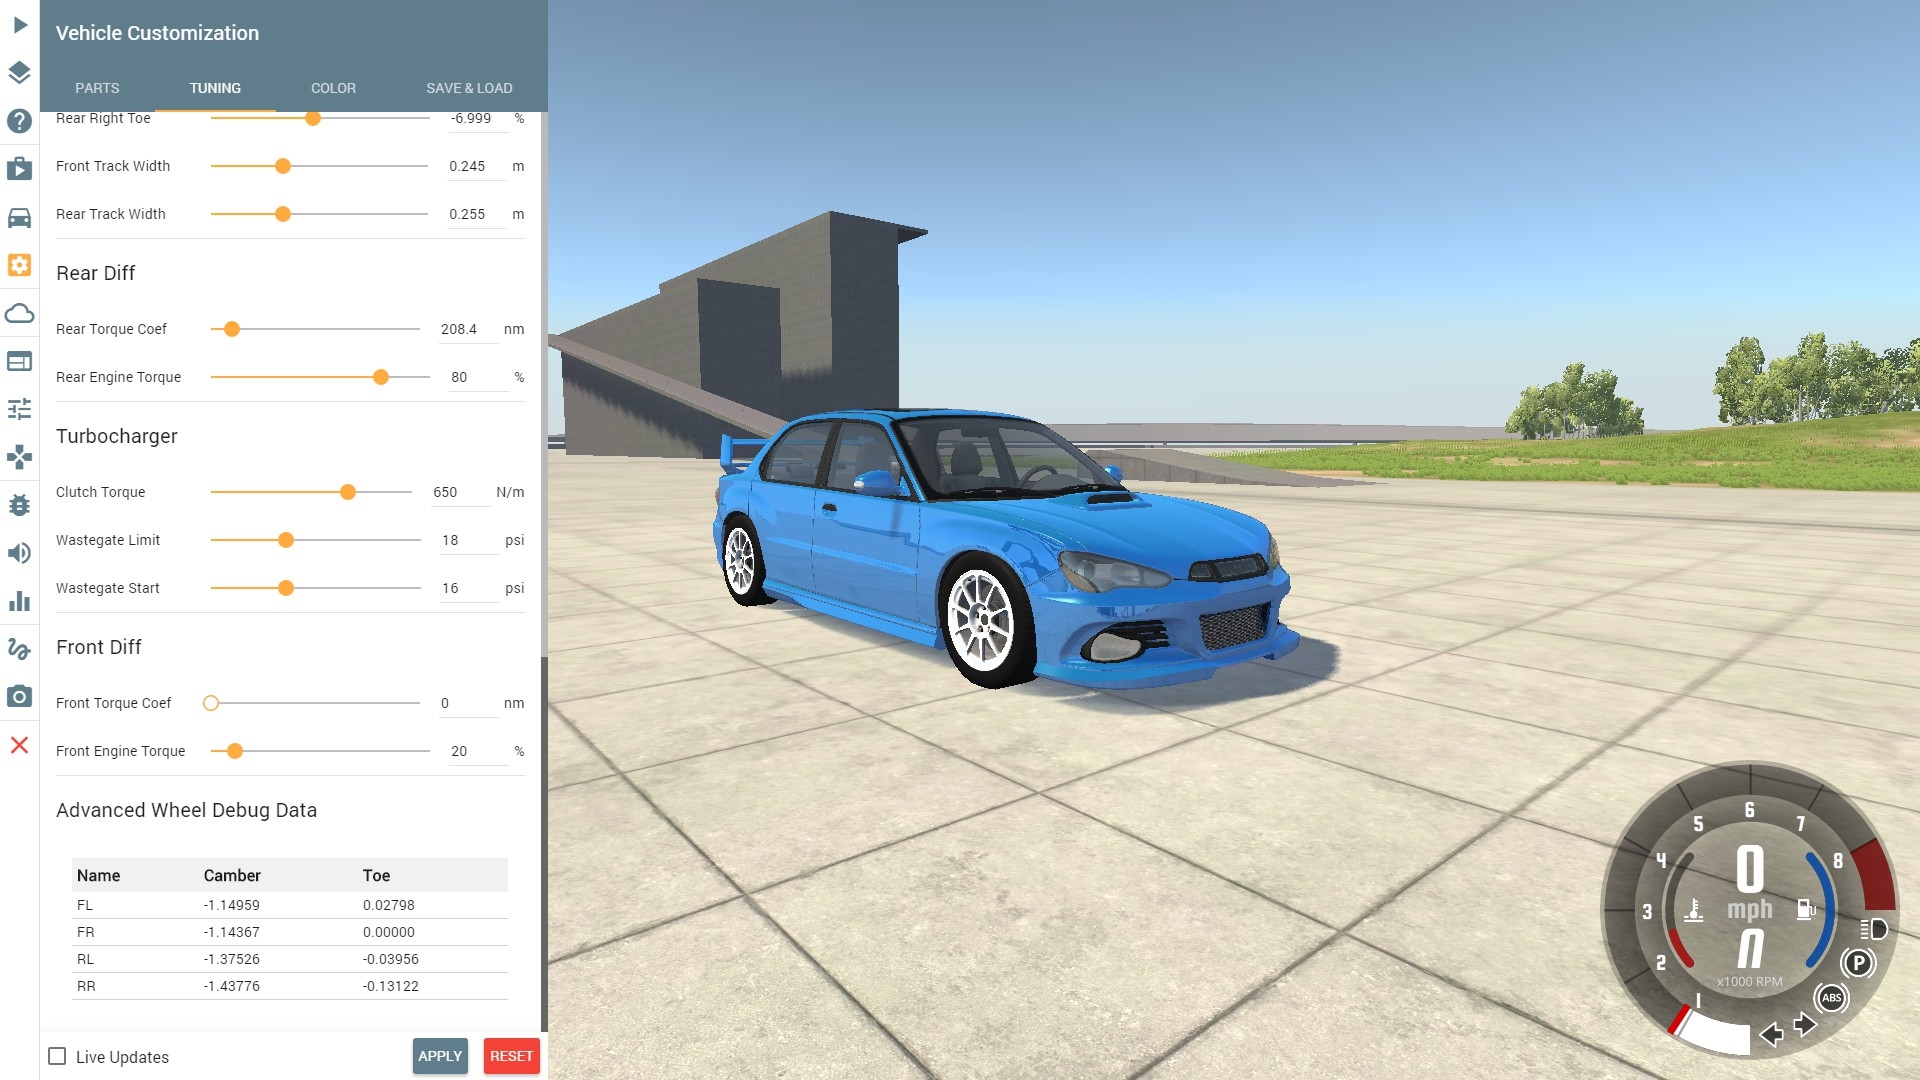Click the Clutch Torque value field 650
1920x1080 pixels.
pyautogui.click(x=460, y=493)
